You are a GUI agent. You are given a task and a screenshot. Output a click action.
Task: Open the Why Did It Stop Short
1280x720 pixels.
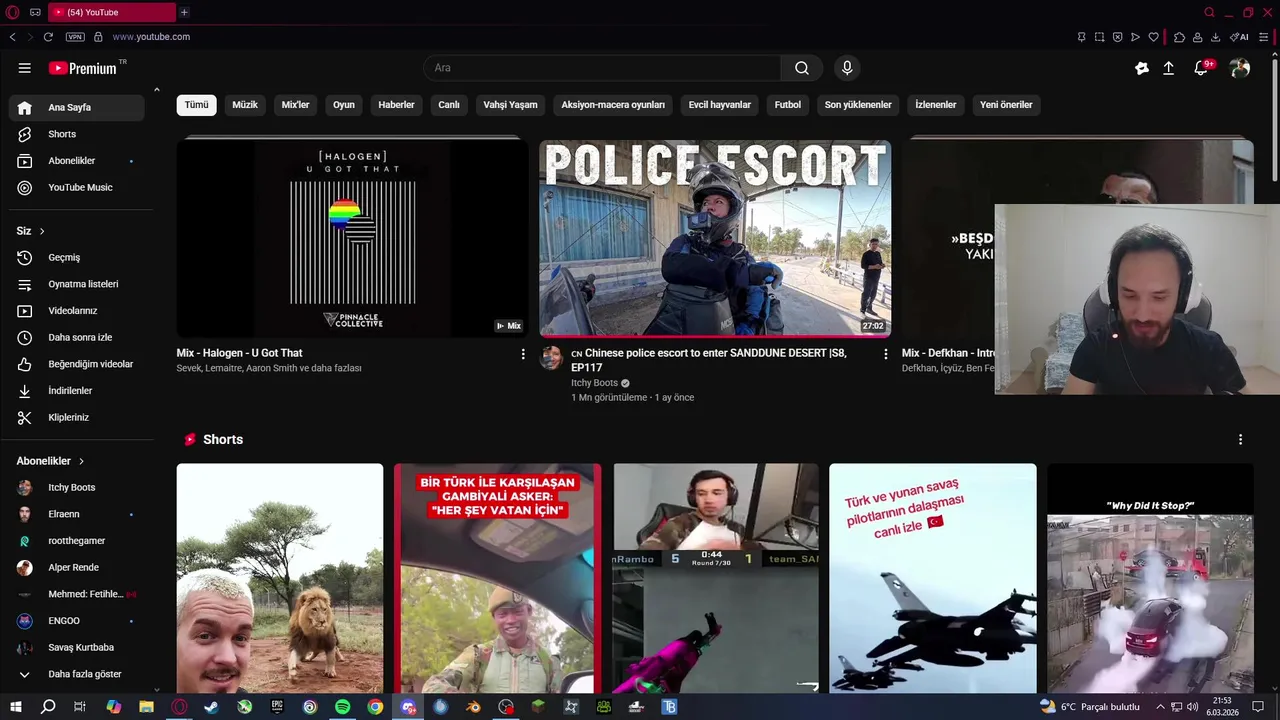[x=1150, y=578]
